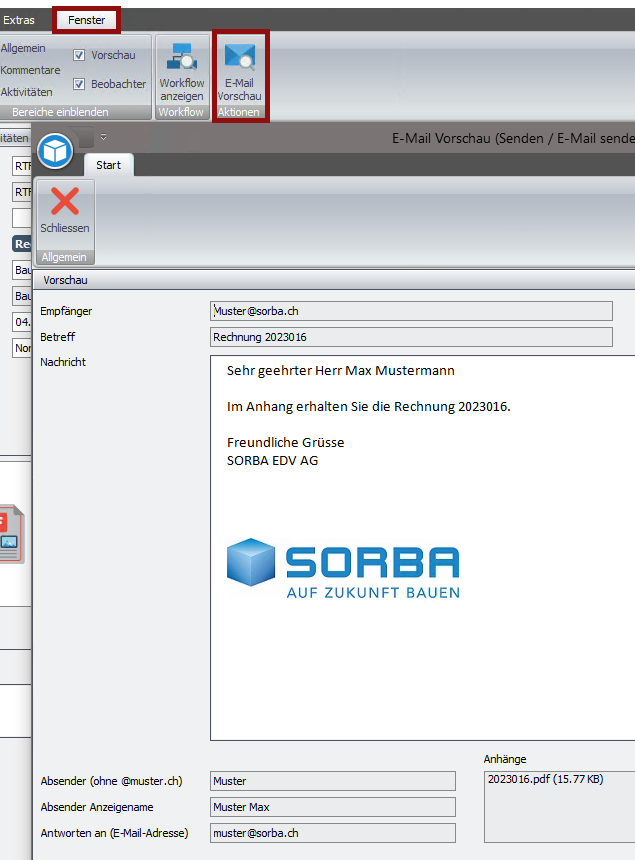
Task: Click the red Schliessen X icon
Action: pyautogui.click(x=65, y=201)
